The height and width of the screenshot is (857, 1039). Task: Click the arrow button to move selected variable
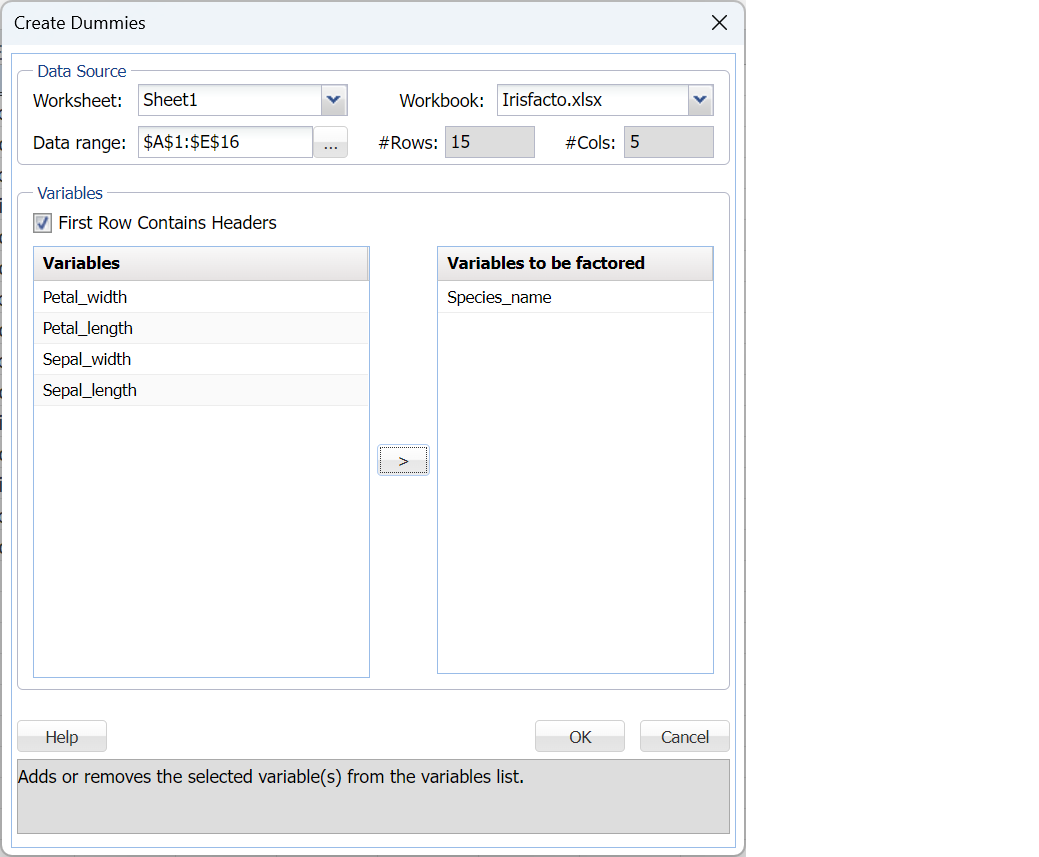[403, 460]
